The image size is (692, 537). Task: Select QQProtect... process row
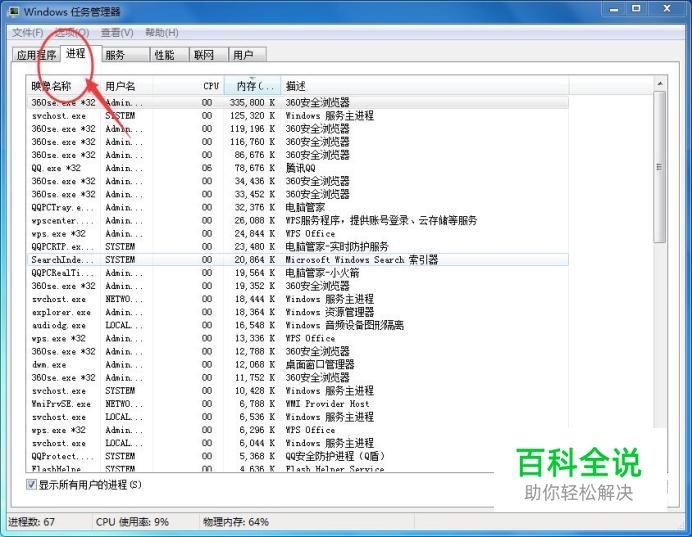297,456
